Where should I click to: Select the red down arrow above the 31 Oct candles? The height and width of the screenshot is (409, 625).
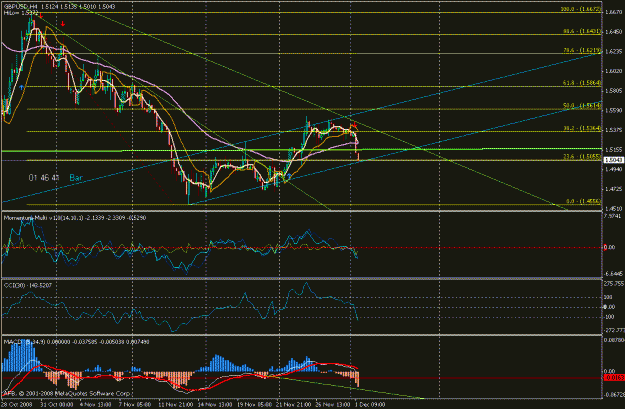click(x=63, y=24)
